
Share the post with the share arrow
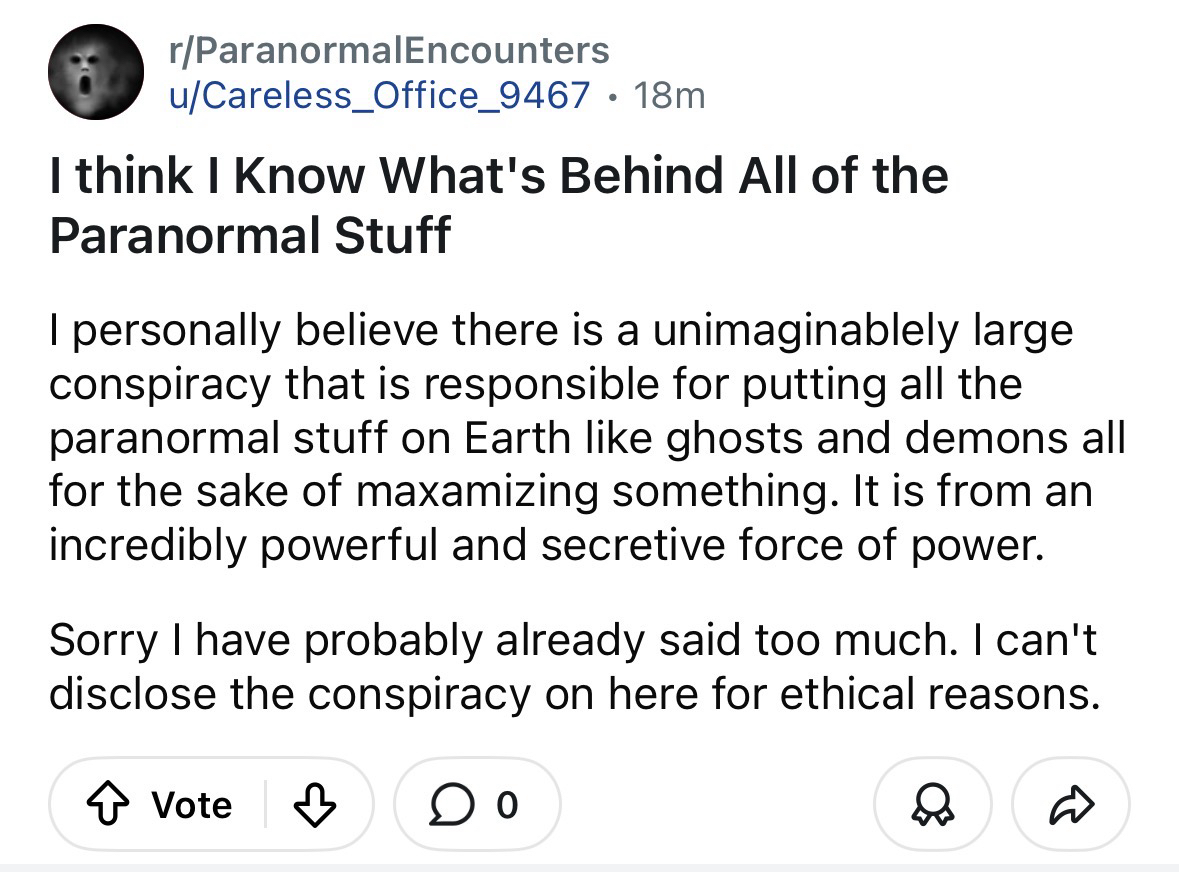point(1071,805)
